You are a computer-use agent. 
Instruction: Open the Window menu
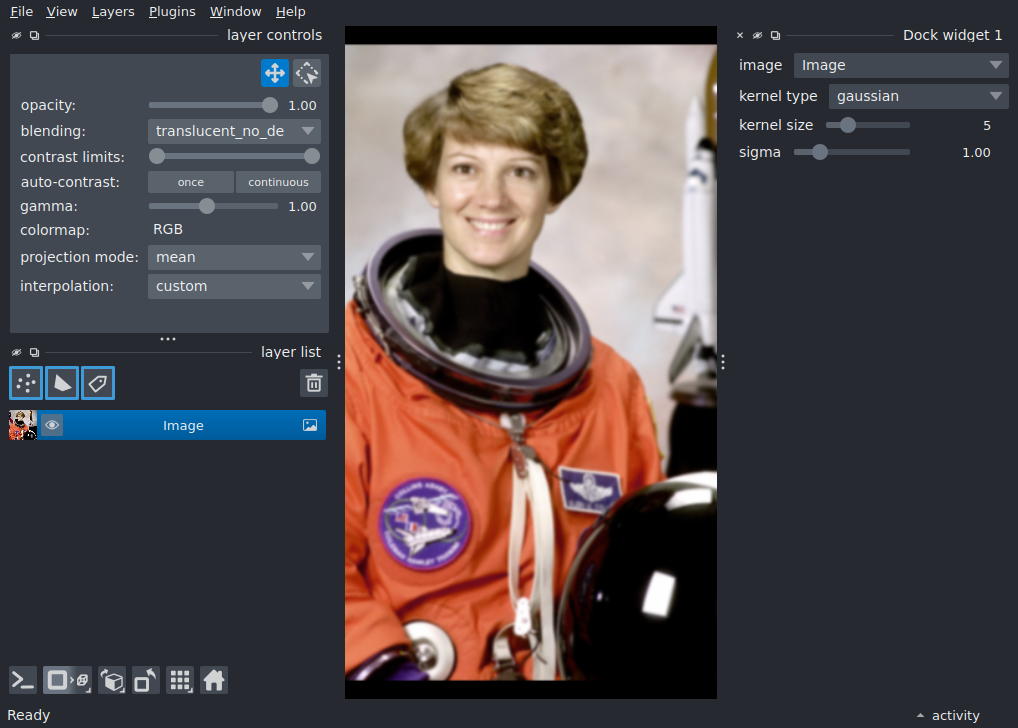235,12
